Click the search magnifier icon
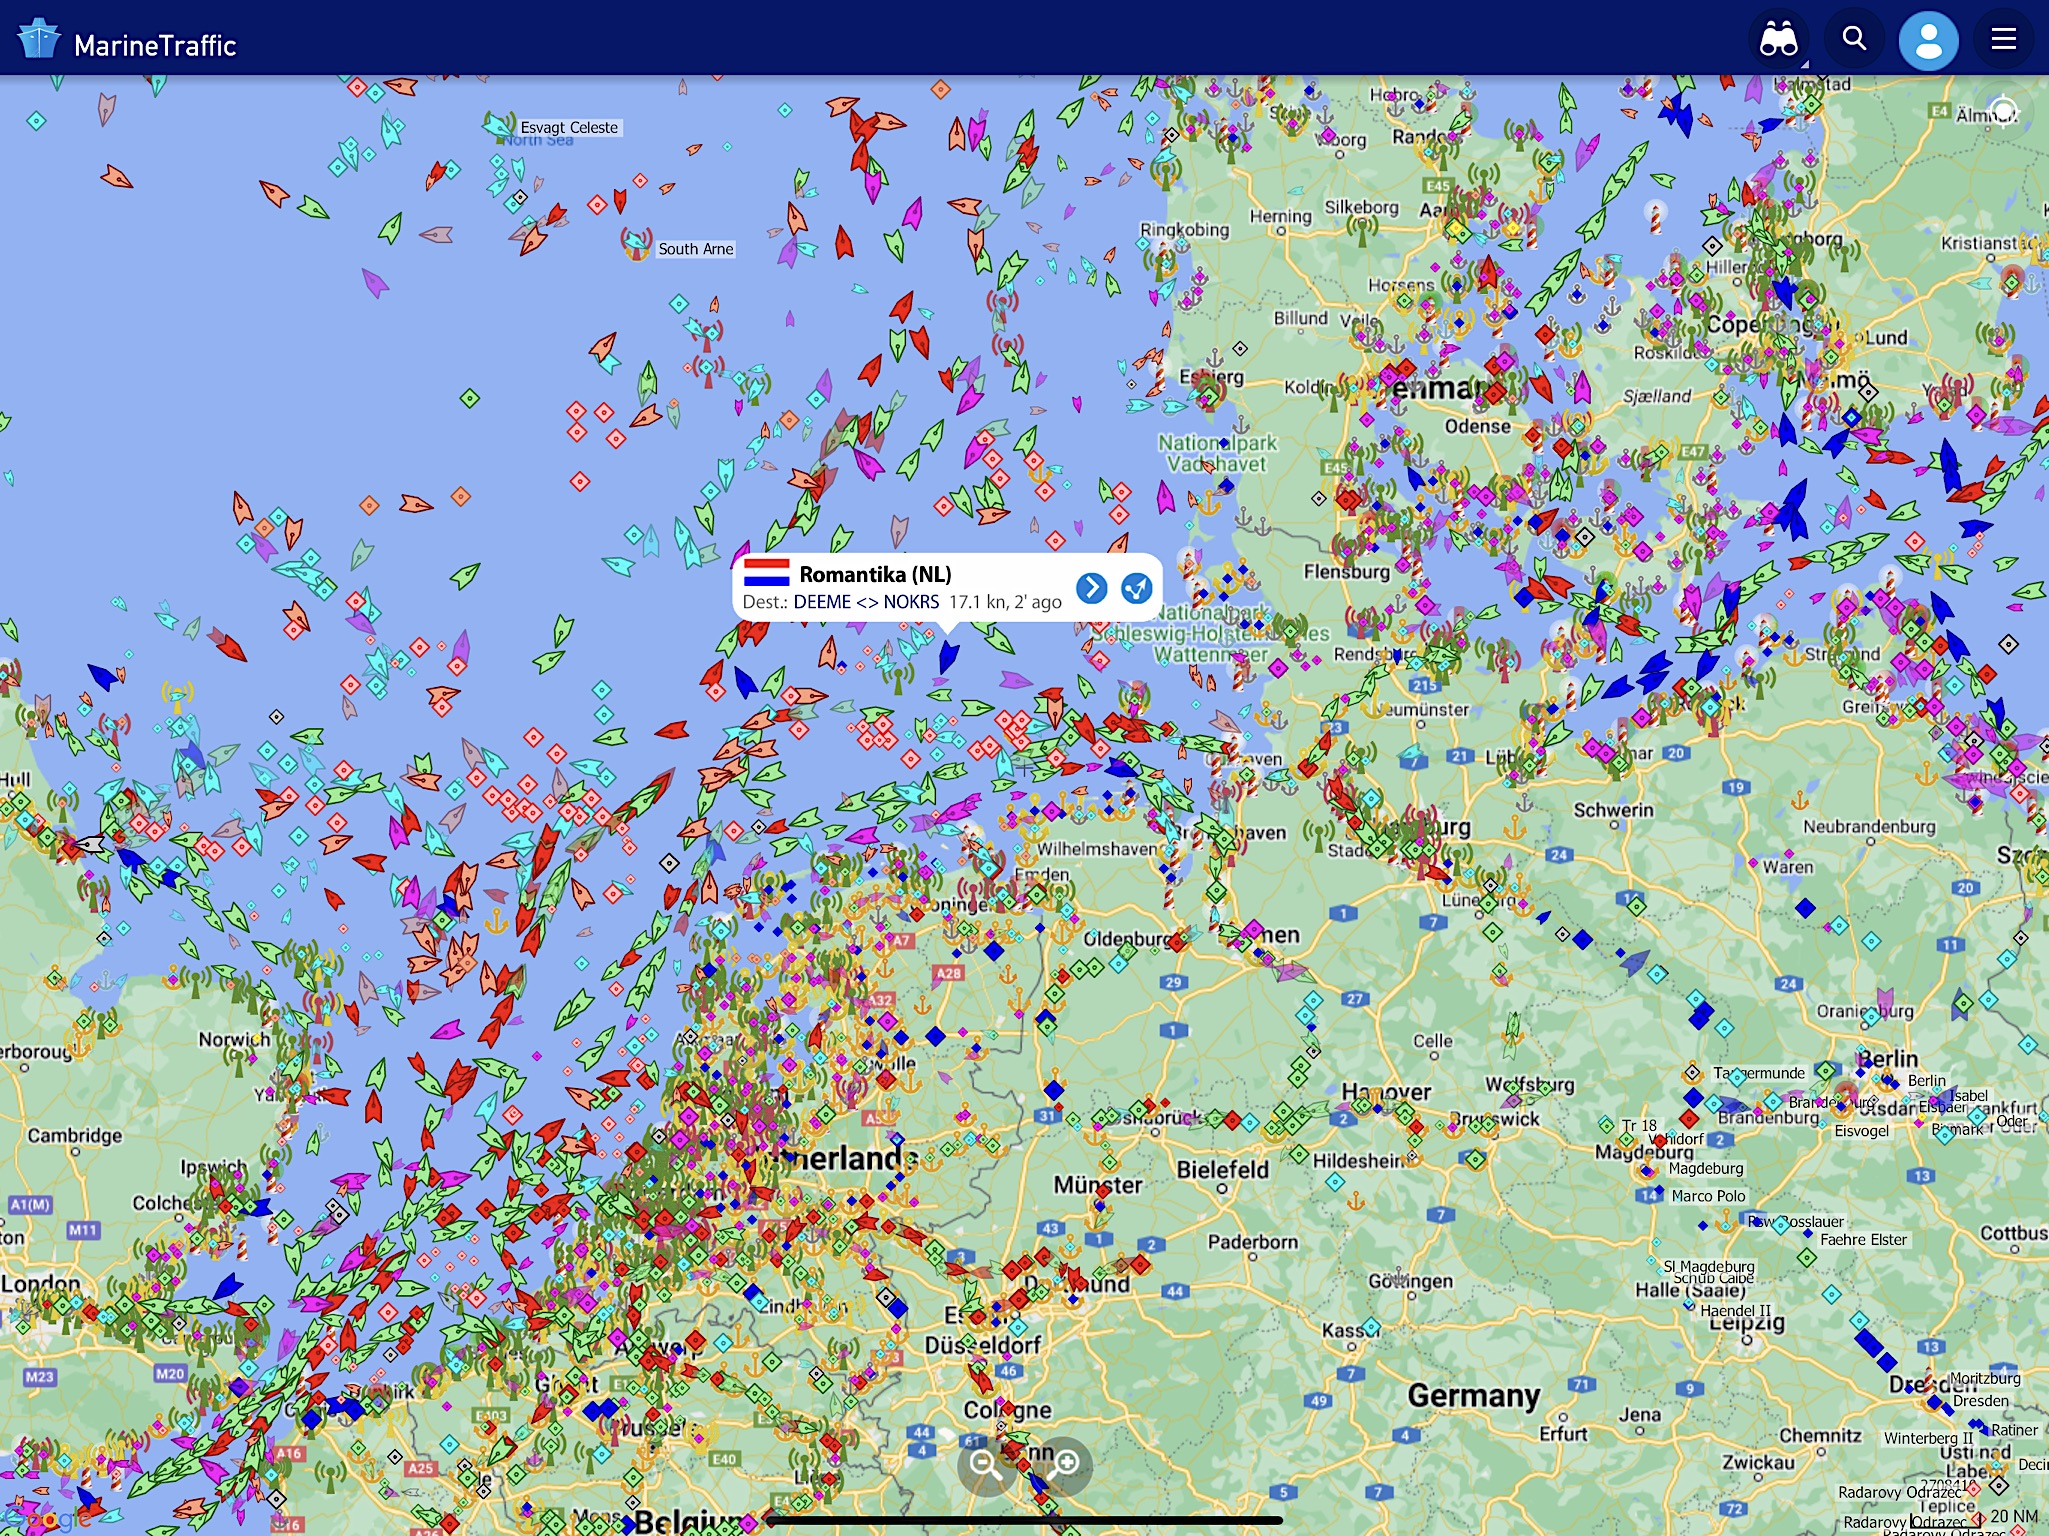Image resolution: width=2049 pixels, height=1536 pixels. [1854, 39]
